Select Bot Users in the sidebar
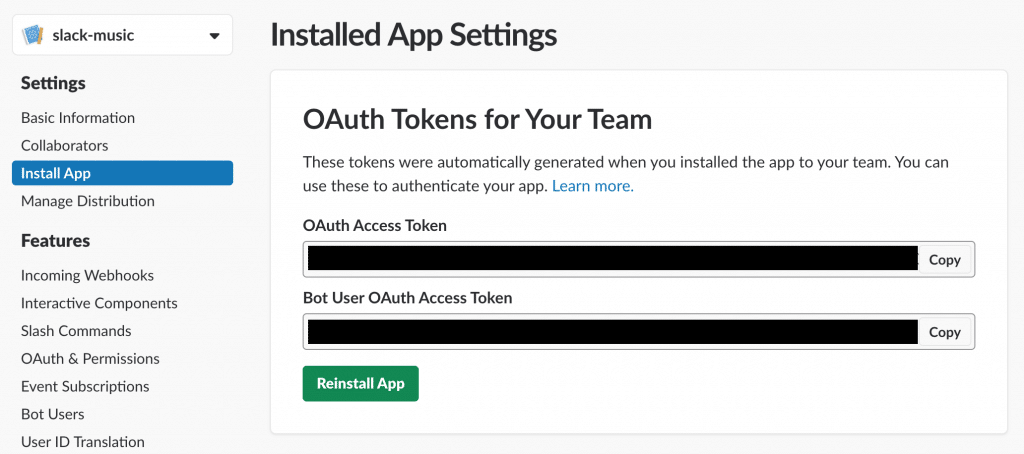The height and width of the screenshot is (454, 1024). point(52,414)
